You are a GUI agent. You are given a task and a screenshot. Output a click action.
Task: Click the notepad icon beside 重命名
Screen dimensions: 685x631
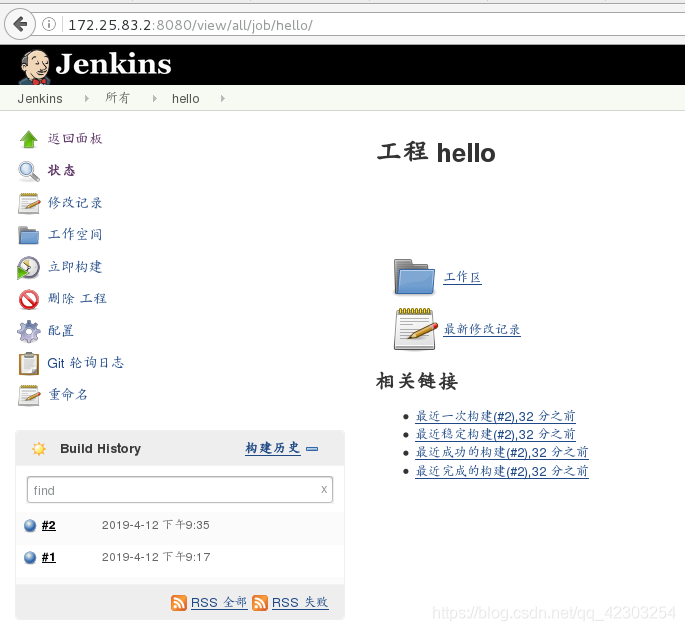point(29,395)
